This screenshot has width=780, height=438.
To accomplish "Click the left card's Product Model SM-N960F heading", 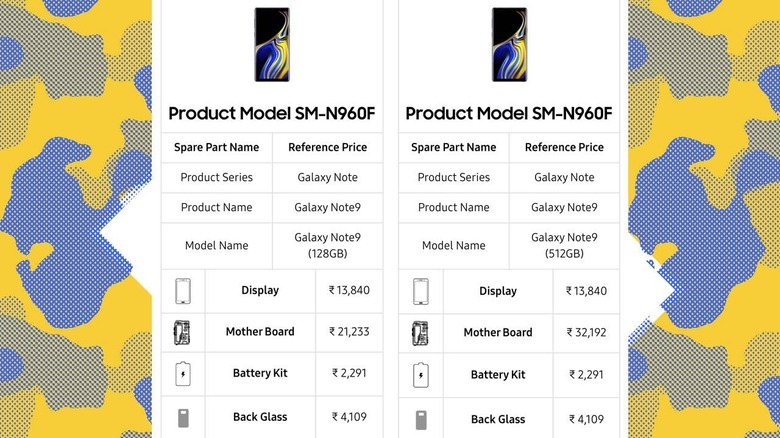I will coord(272,113).
